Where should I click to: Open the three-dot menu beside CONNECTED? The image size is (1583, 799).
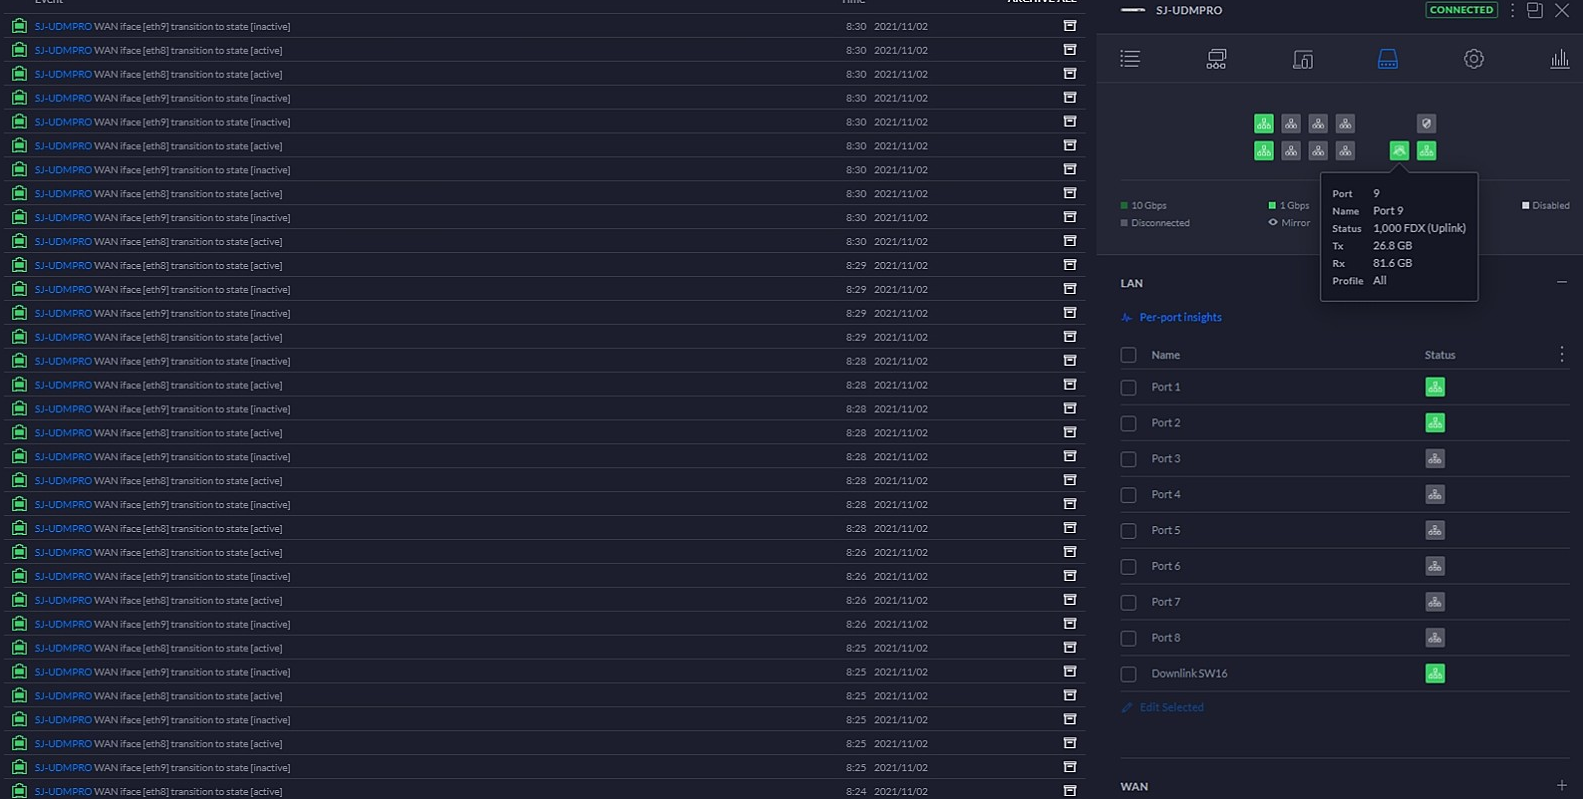(1512, 10)
